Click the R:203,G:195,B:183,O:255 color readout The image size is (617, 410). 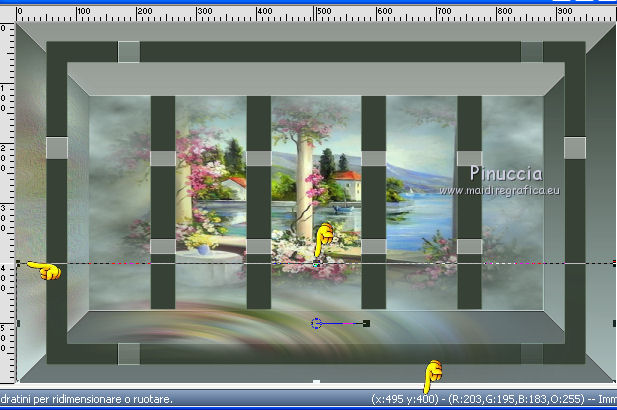[516, 399]
